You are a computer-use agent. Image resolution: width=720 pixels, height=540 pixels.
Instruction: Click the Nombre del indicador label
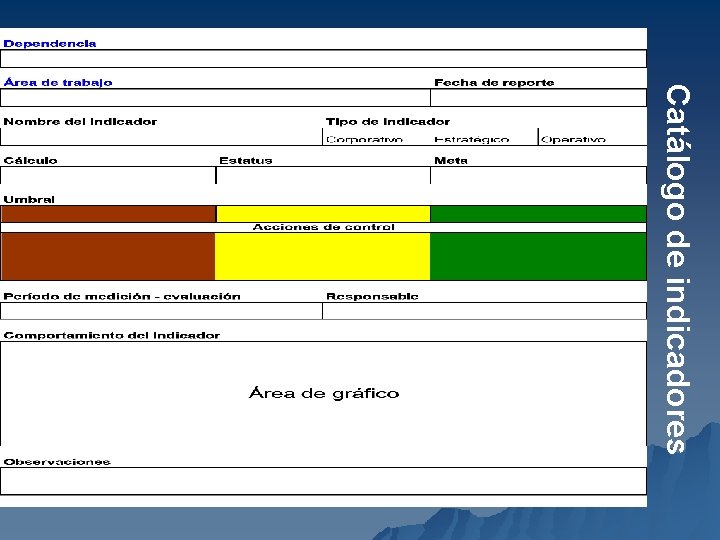[x=80, y=122]
